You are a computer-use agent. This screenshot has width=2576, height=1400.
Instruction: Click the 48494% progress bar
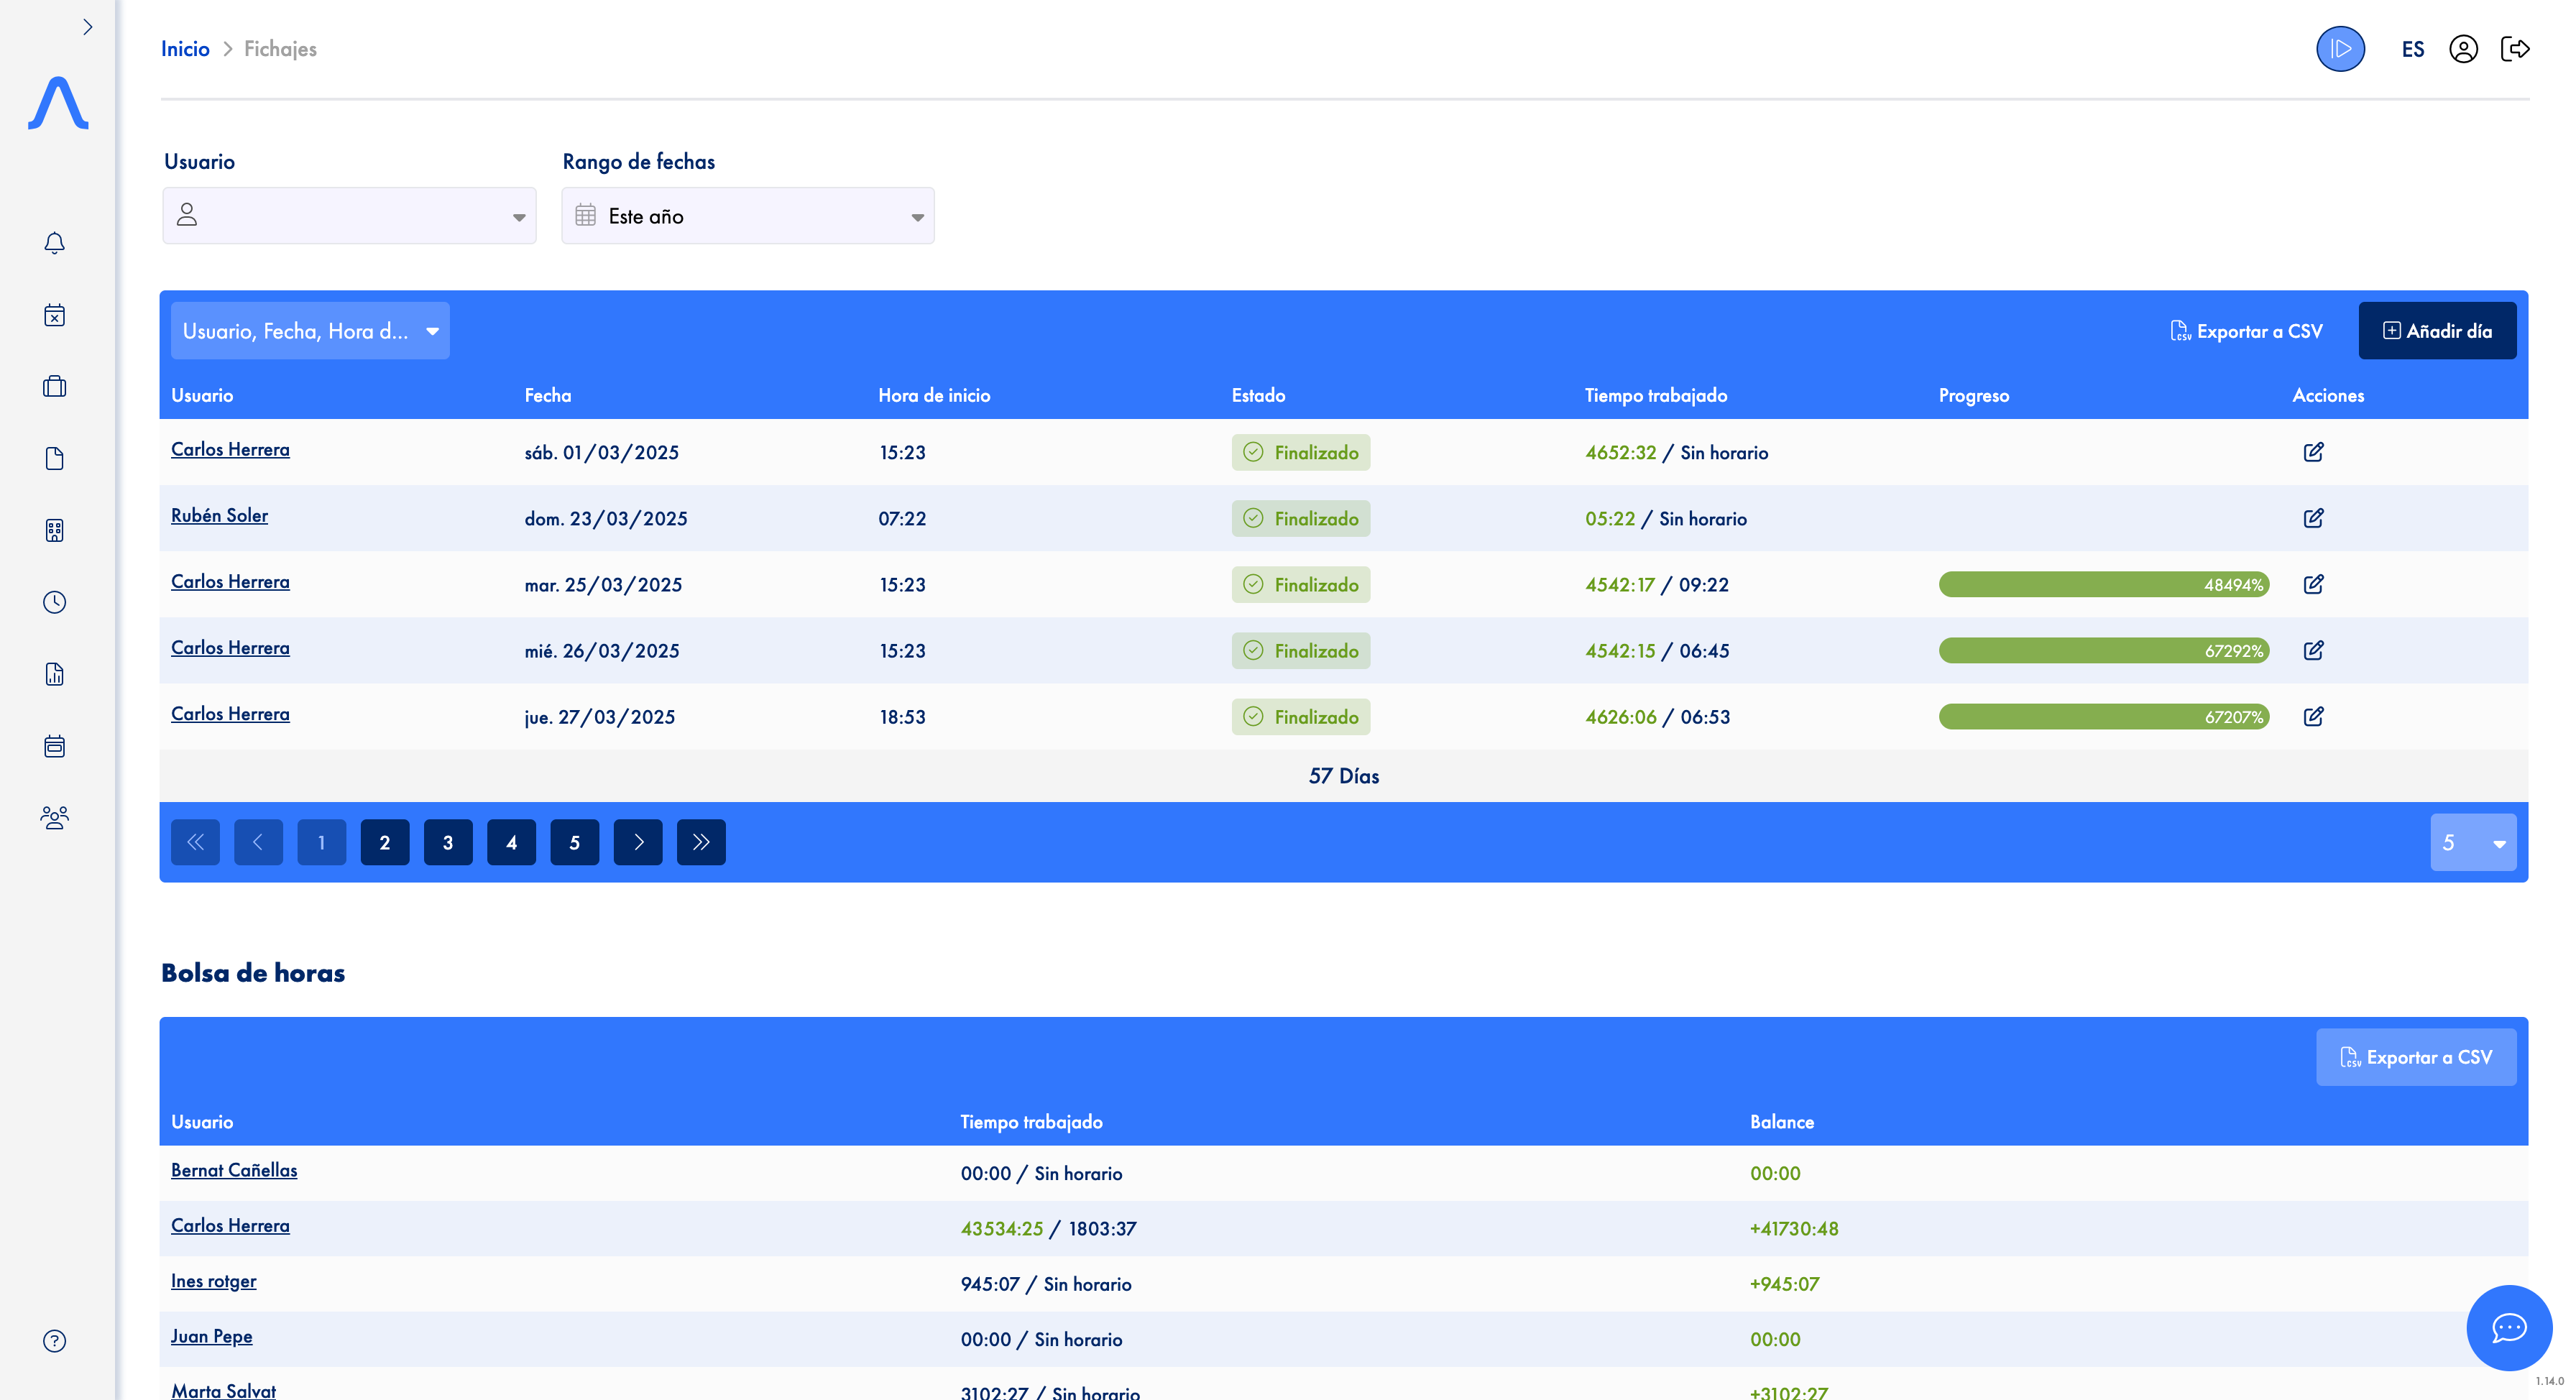2103,585
